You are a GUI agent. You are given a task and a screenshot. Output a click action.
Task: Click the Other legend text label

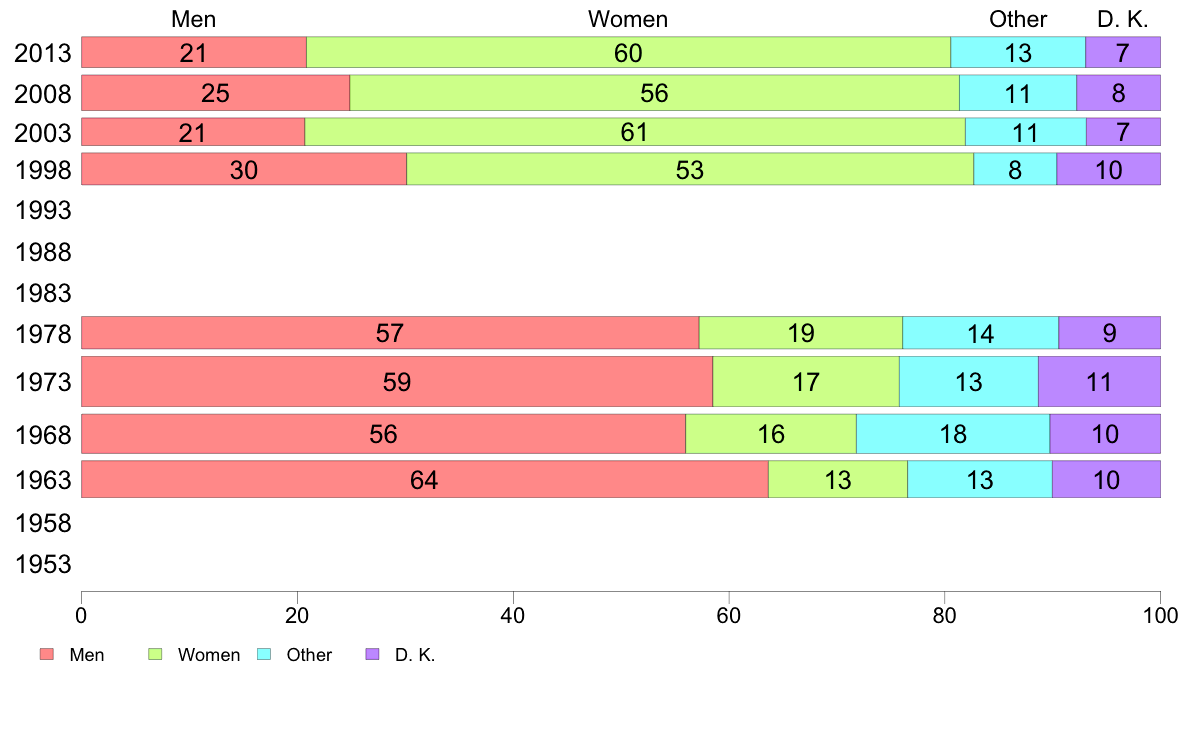309,655
